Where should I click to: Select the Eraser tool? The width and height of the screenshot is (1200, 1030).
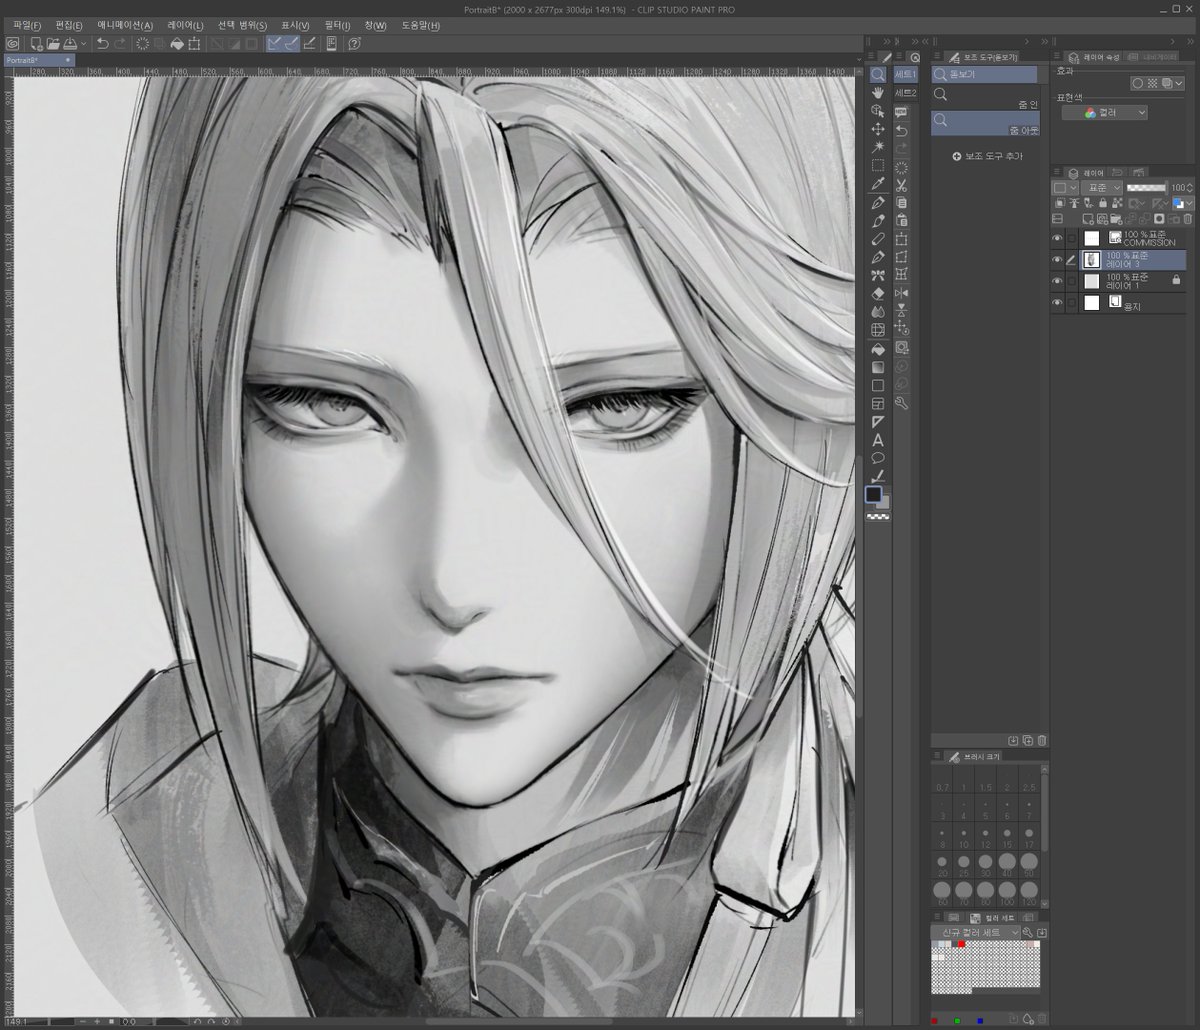coord(878,294)
